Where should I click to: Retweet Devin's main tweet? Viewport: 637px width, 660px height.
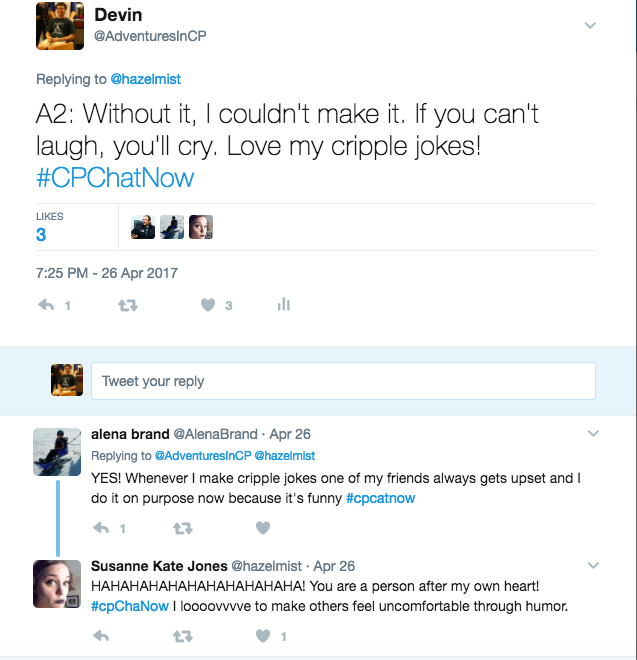tap(127, 305)
